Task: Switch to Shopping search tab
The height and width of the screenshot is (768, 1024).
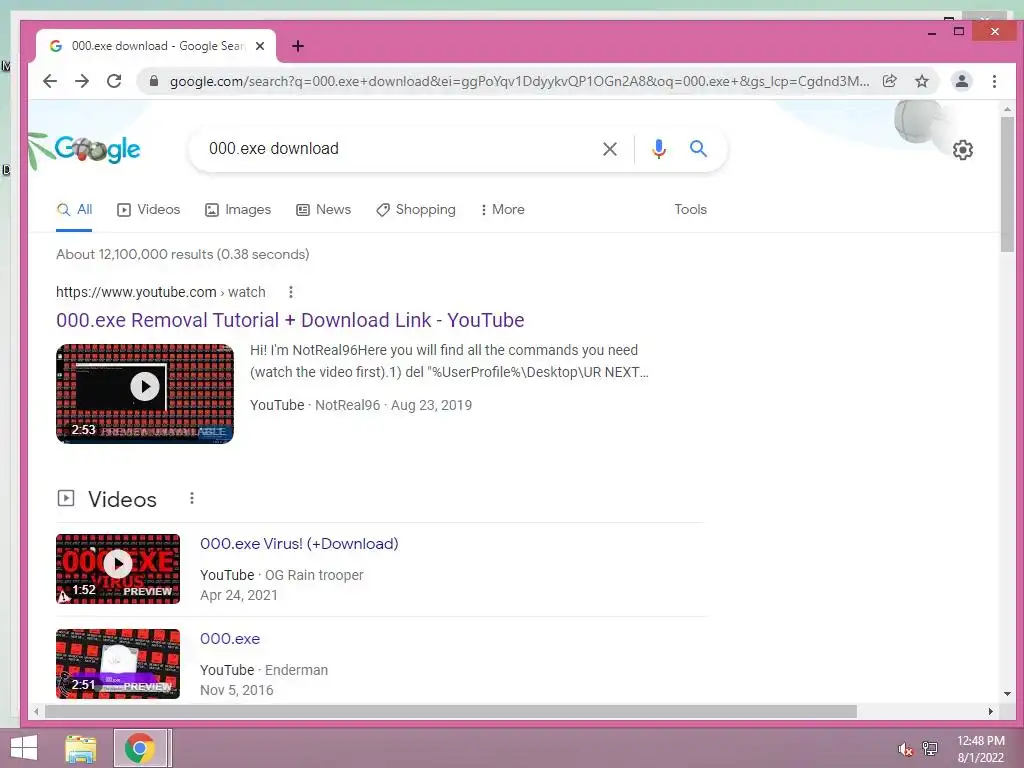Action: pyautogui.click(x=415, y=210)
